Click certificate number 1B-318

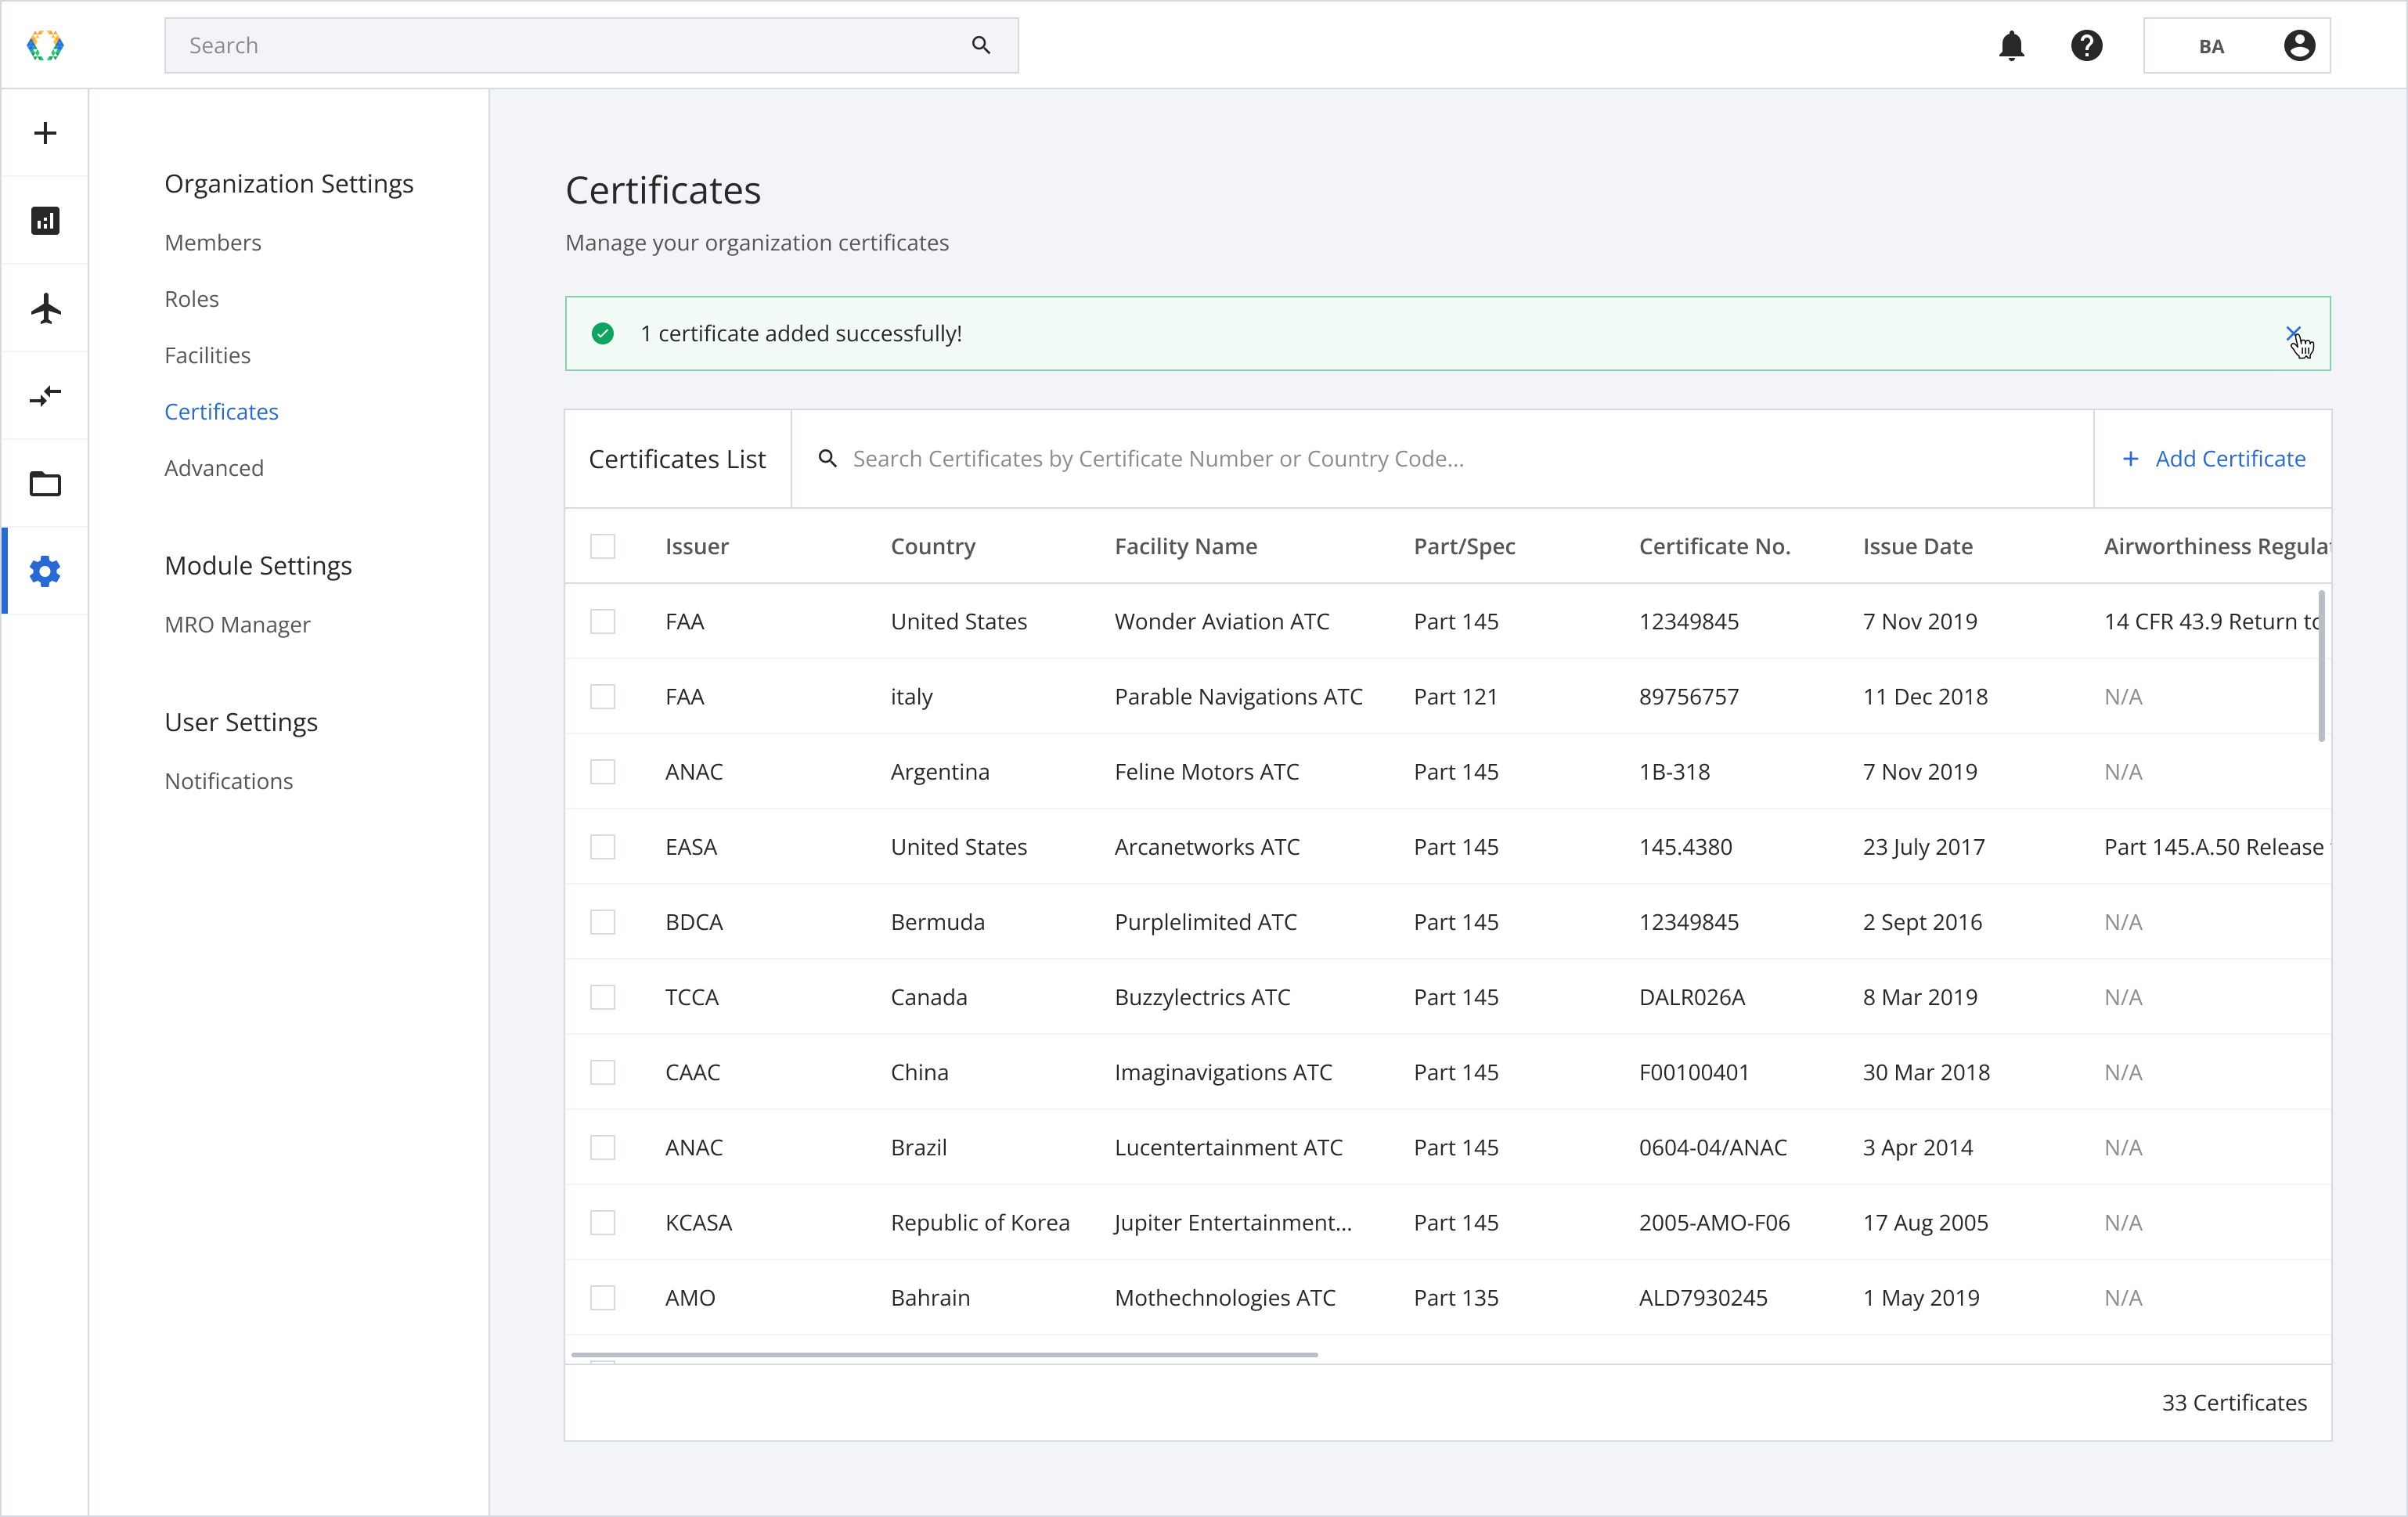click(x=1675, y=771)
